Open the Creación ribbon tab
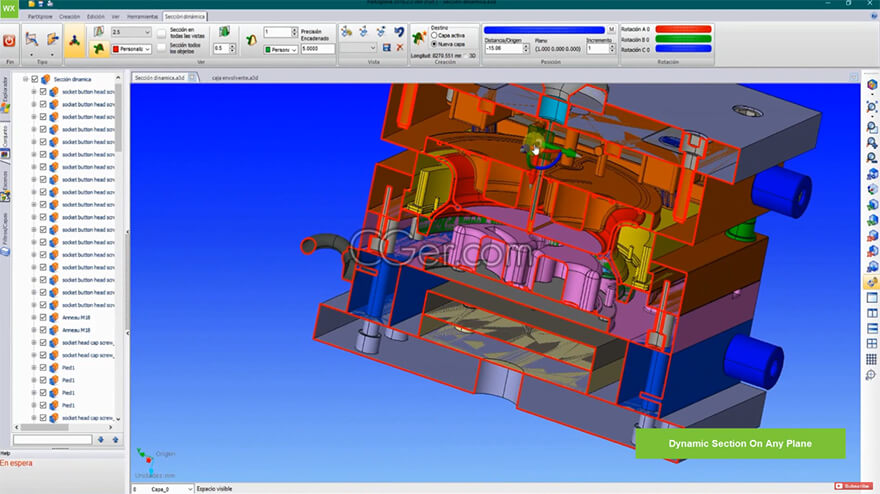This screenshot has height=494, width=880. 70,16
